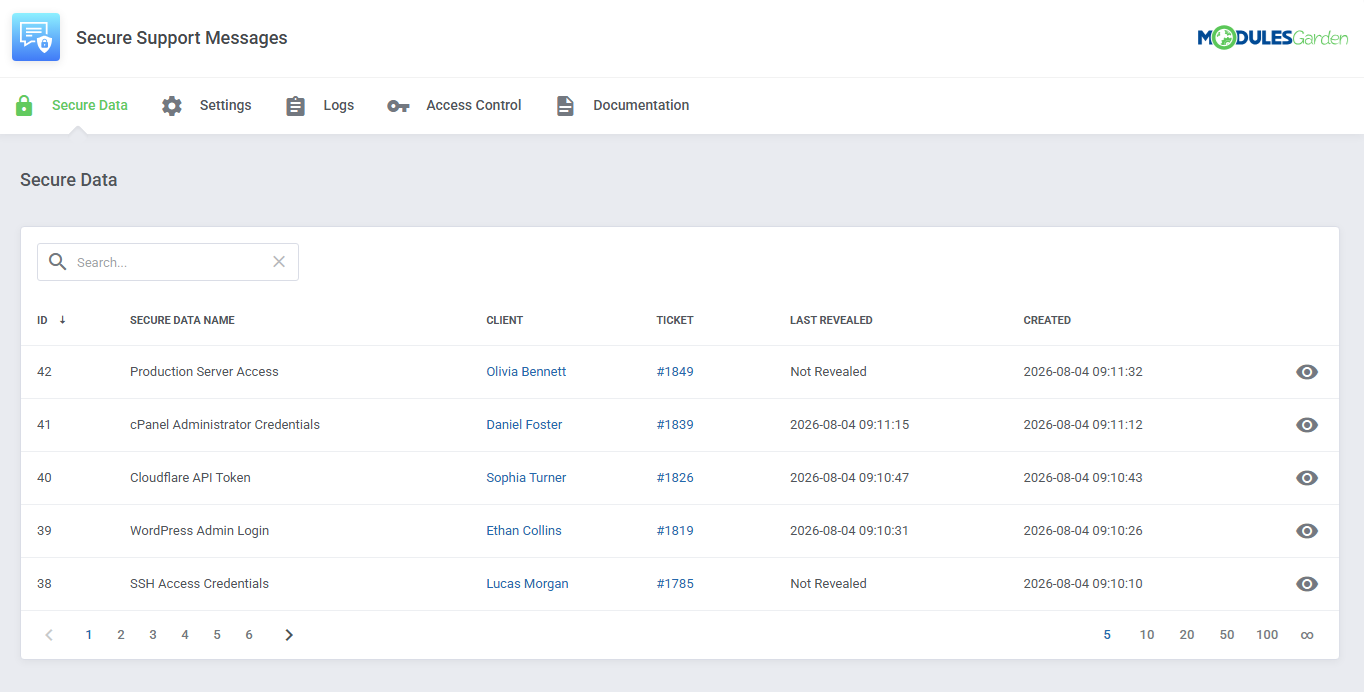Sort by ID column header

tap(42, 320)
